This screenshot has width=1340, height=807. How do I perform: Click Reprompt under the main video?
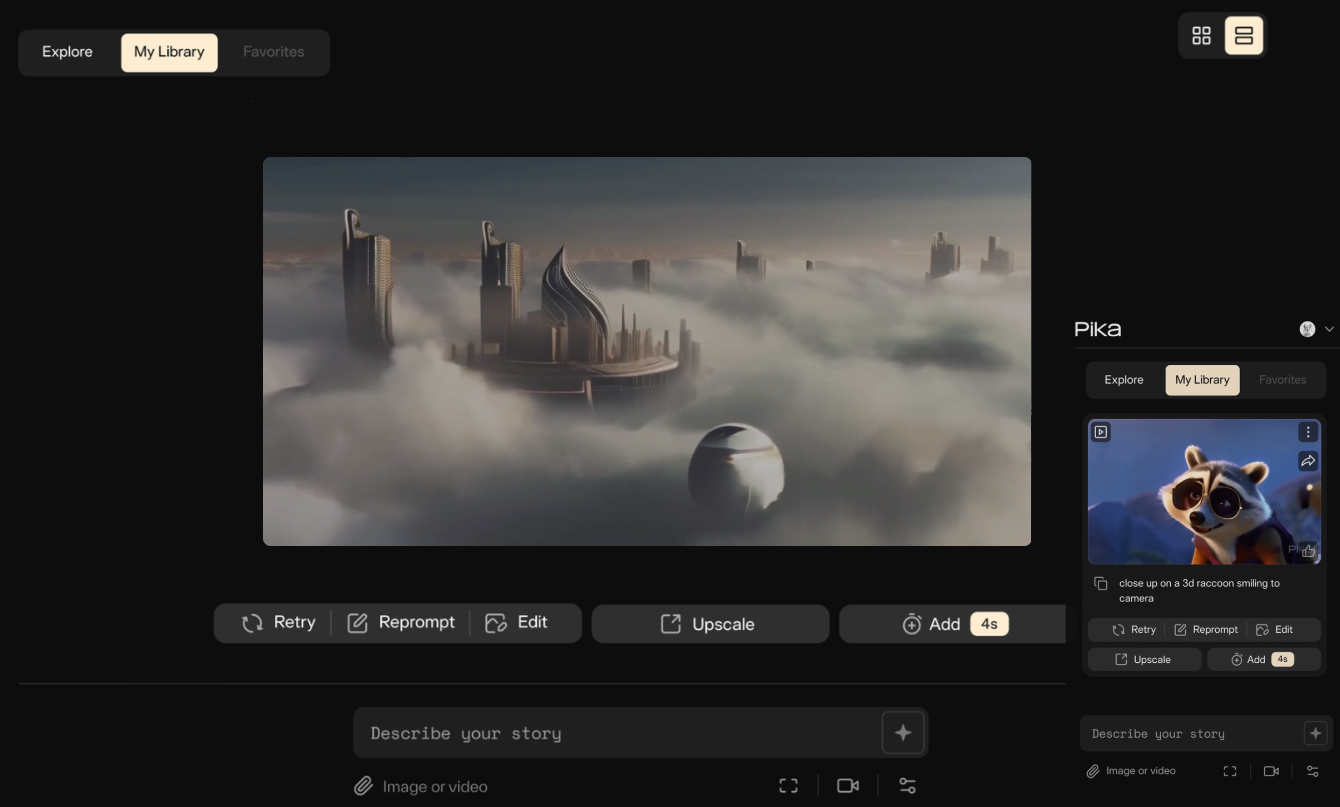point(401,622)
